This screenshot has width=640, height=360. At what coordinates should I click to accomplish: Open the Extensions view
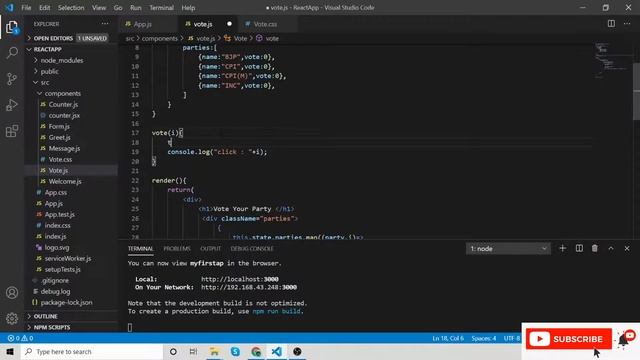tap(12, 131)
